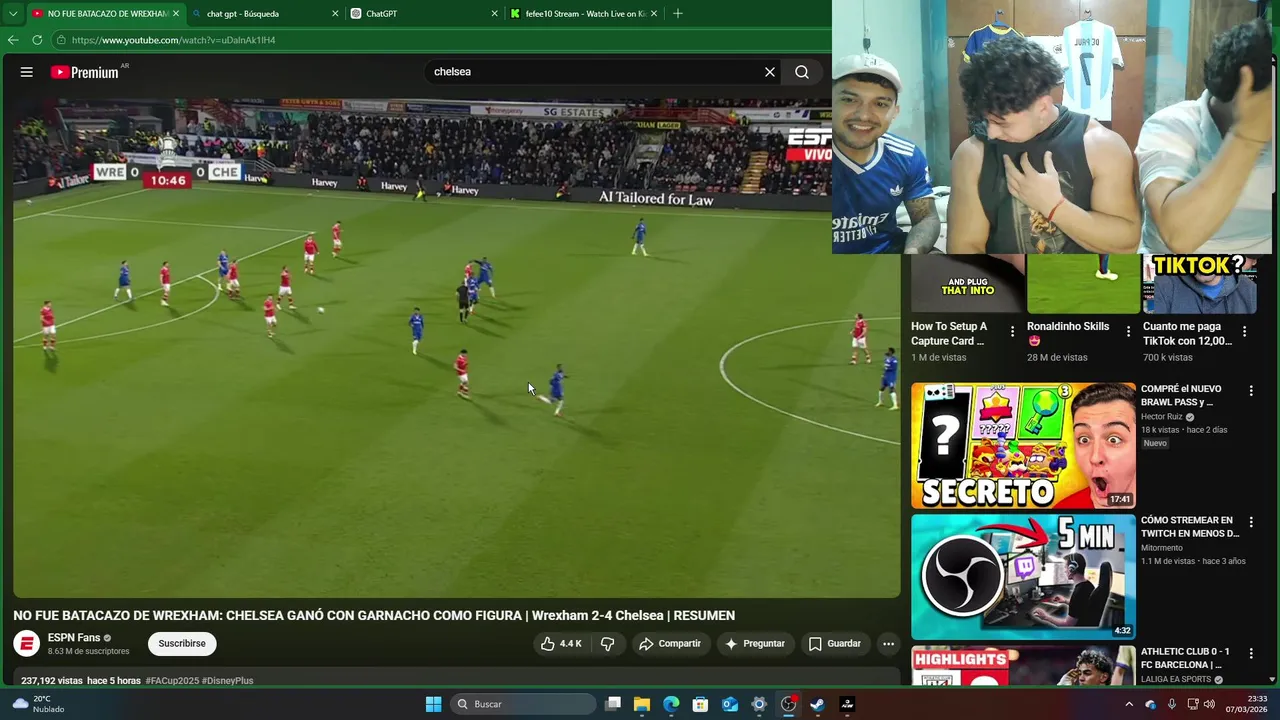Open the browser tab list dropdown arrow
1280x720 pixels.
coord(13,14)
